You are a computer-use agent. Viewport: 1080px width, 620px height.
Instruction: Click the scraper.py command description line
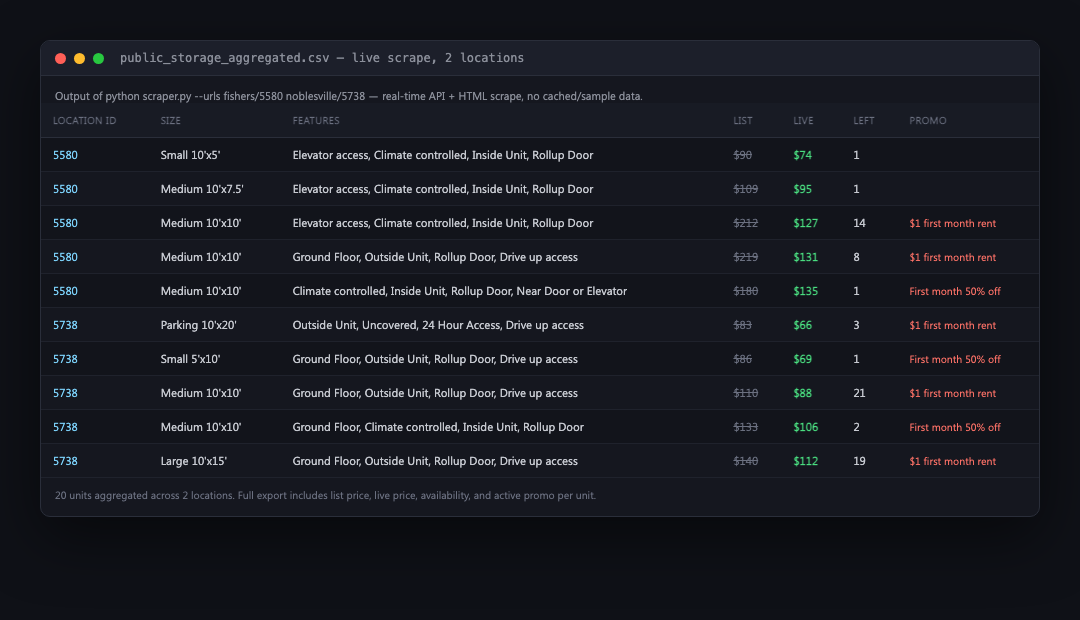point(349,96)
